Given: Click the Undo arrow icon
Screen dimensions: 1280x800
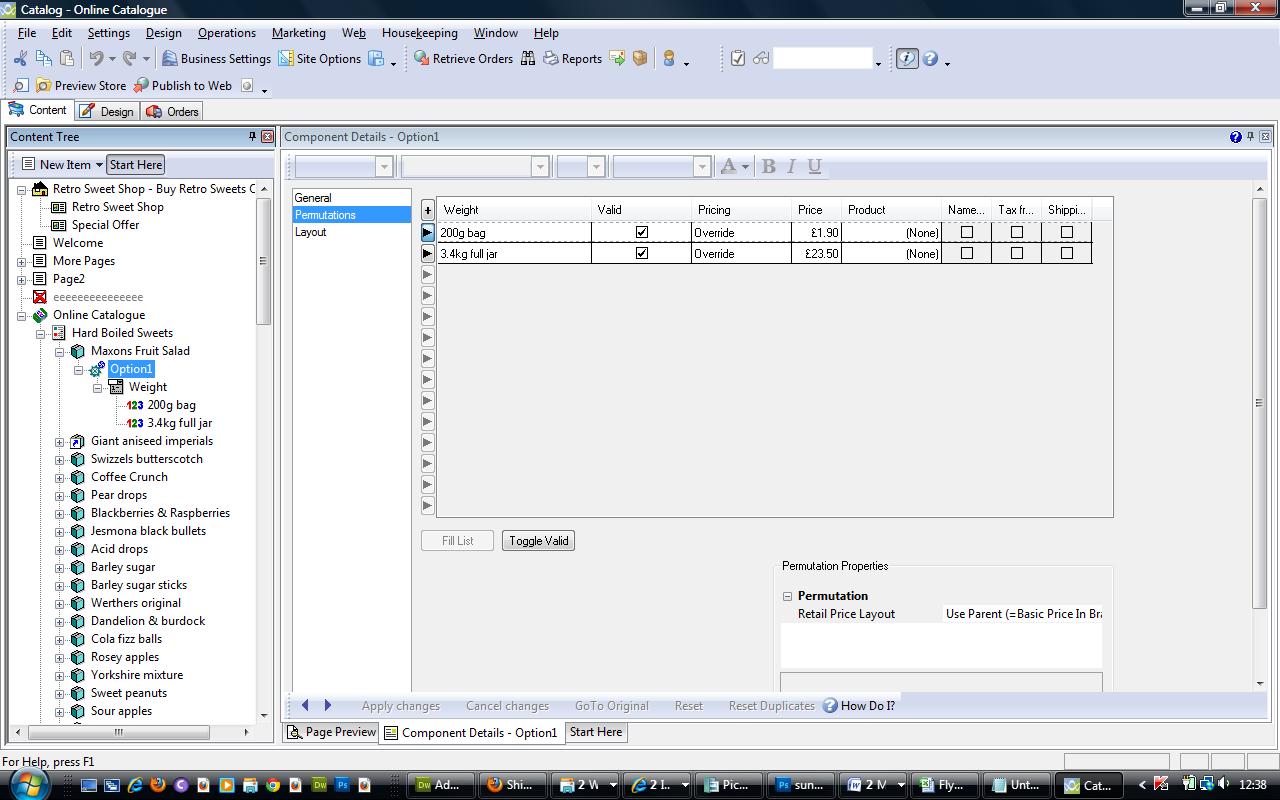Looking at the screenshot, I should click(x=96, y=59).
